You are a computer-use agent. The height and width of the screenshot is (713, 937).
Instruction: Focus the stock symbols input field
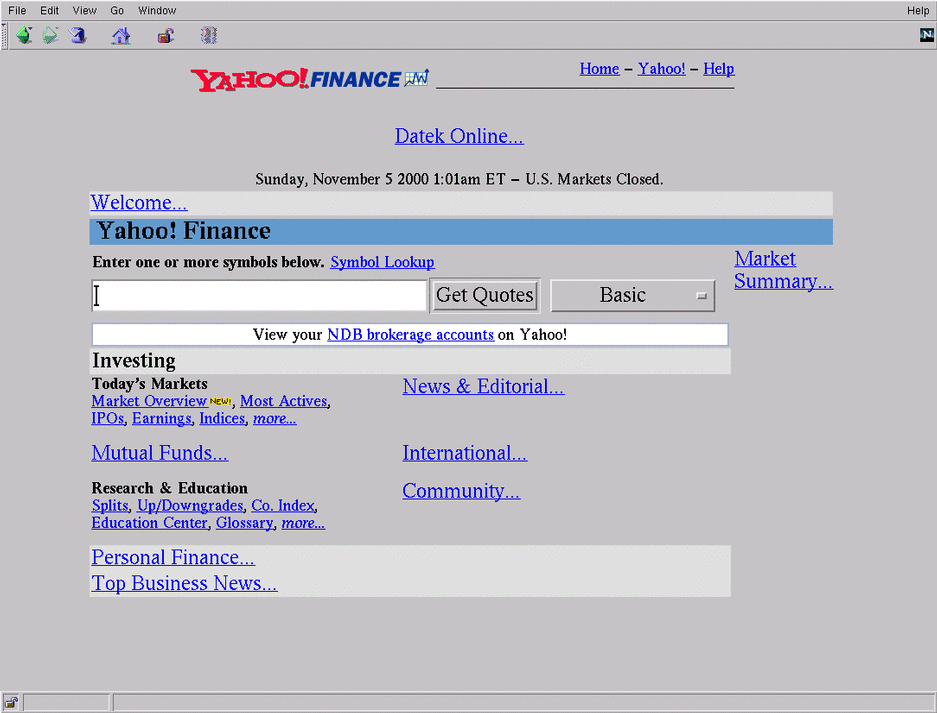259,295
